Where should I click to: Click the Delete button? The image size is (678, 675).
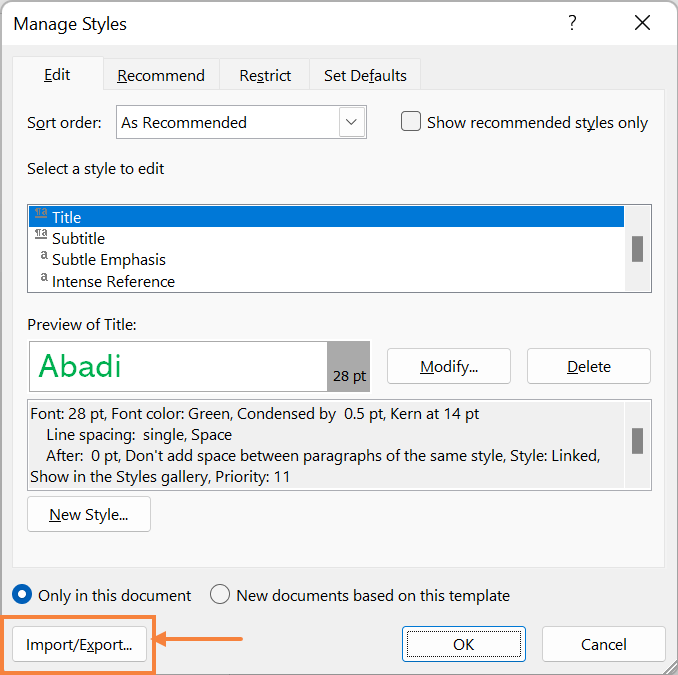[588, 366]
